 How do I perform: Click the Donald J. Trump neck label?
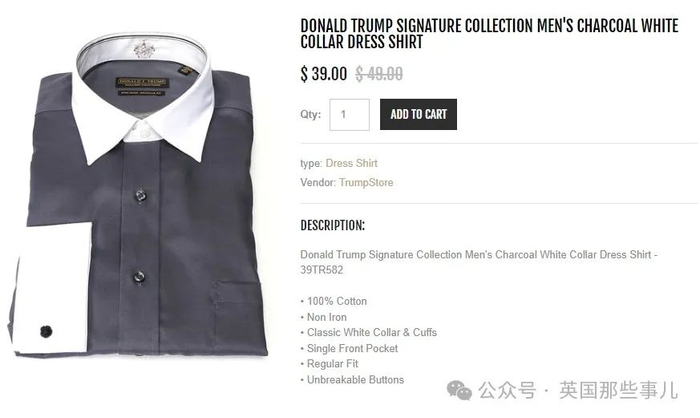(142, 82)
